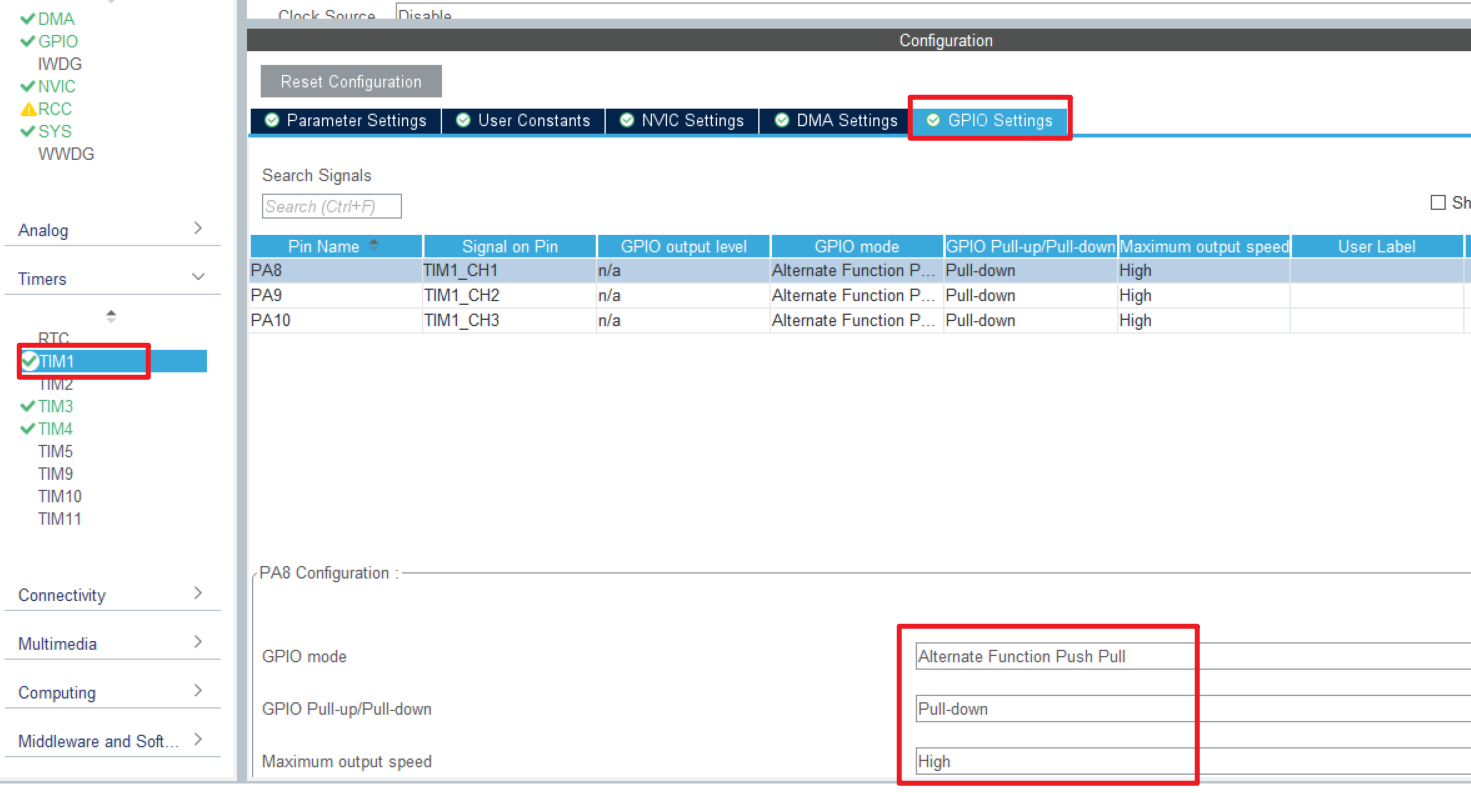Open the NVIC Settings tab
This screenshot has width=1471, height=793.
coord(682,121)
